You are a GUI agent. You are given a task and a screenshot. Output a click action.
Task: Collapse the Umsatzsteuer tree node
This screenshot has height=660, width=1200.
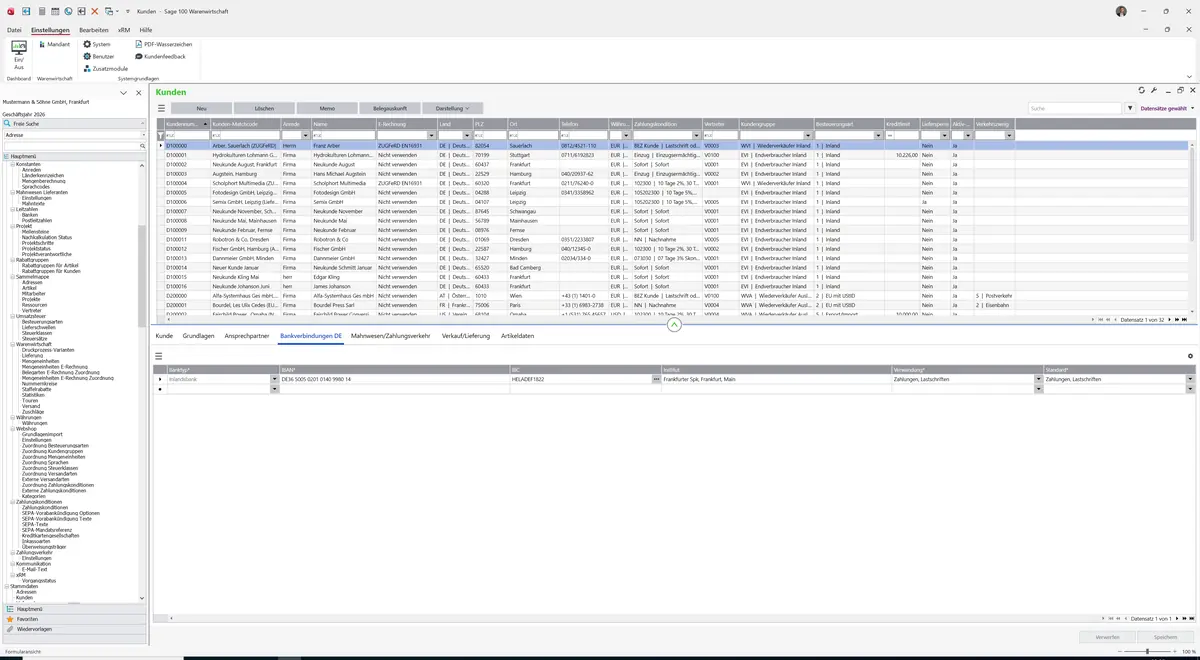coord(13,315)
